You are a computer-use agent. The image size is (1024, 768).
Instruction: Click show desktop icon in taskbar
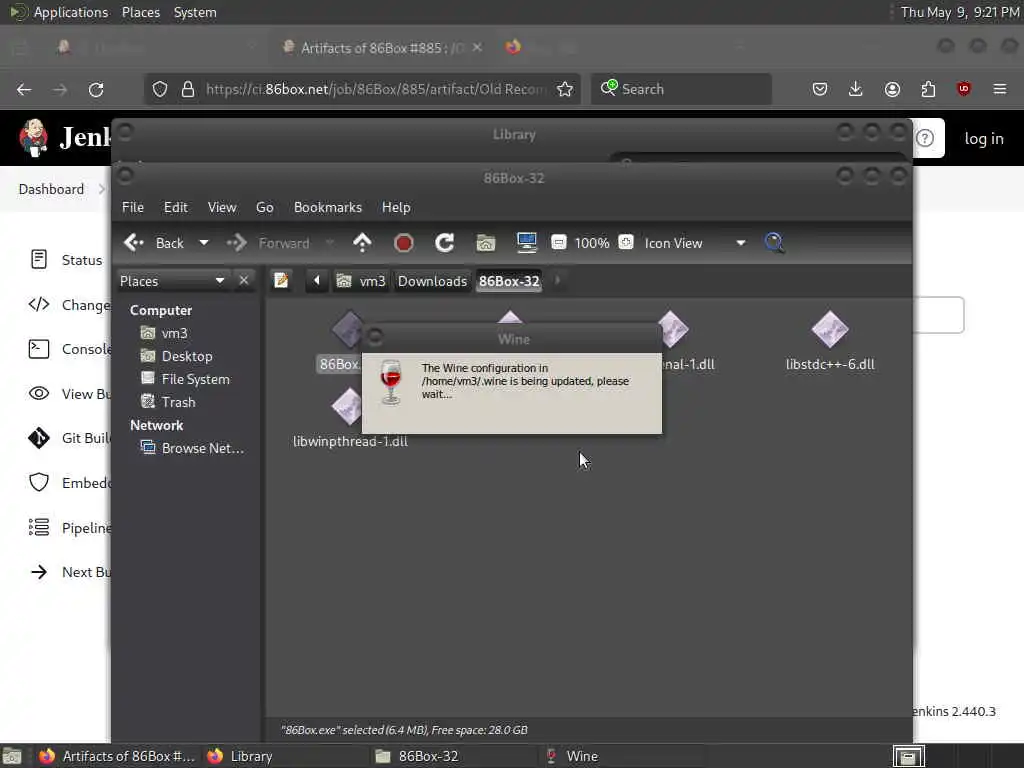pos(12,756)
